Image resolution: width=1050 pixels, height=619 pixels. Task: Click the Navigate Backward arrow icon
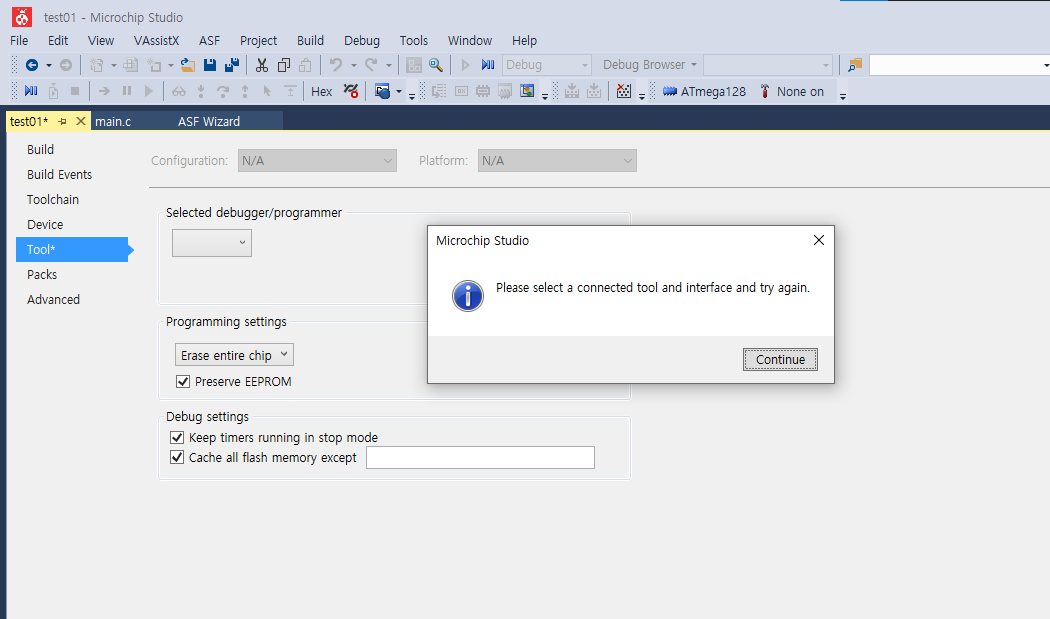(31, 65)
